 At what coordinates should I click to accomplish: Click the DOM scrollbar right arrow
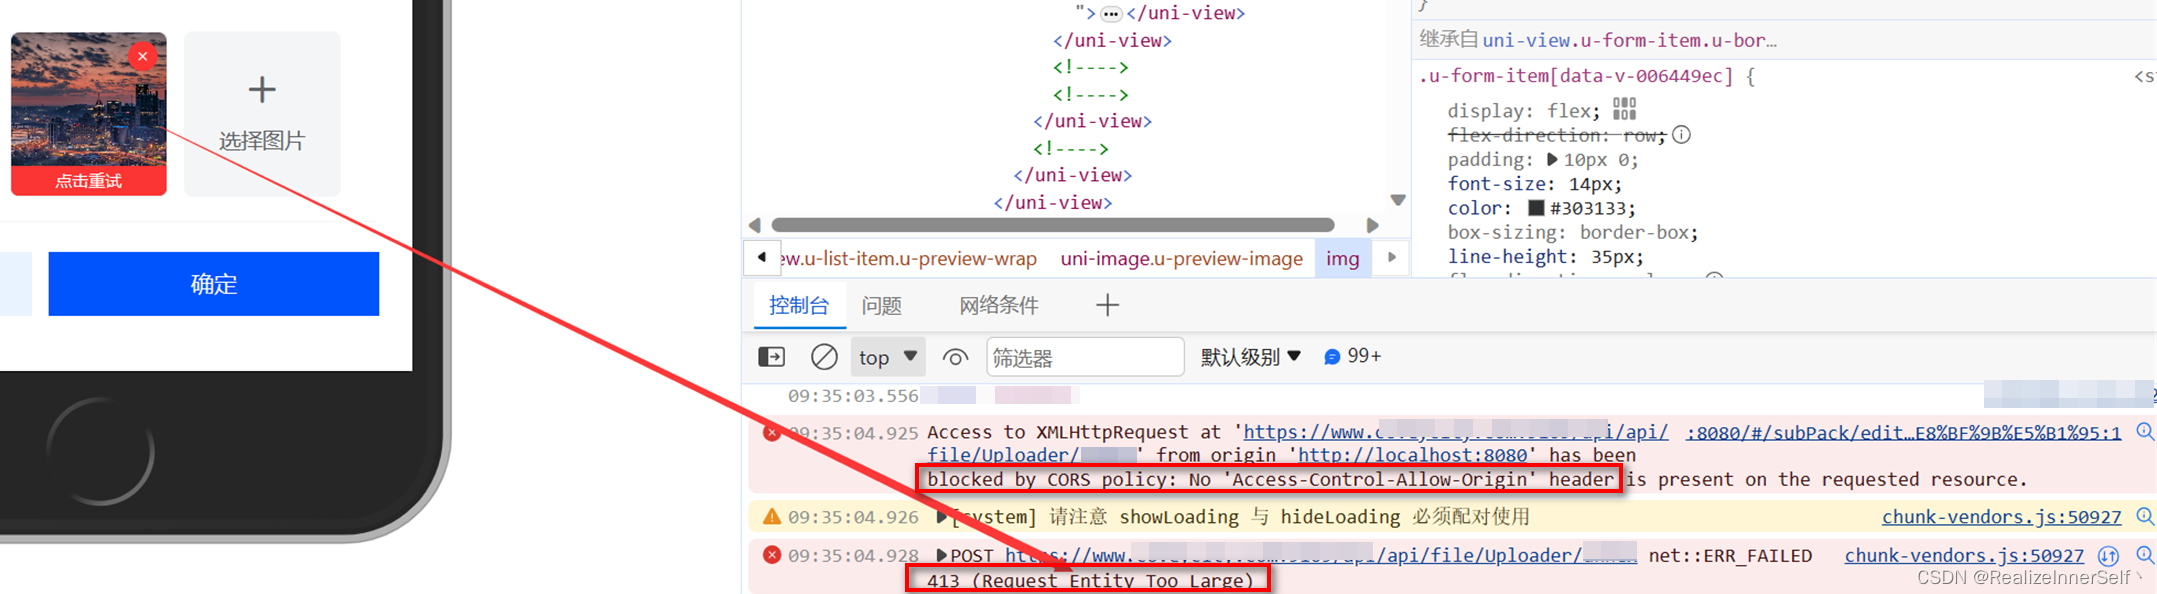point(1372,226)
